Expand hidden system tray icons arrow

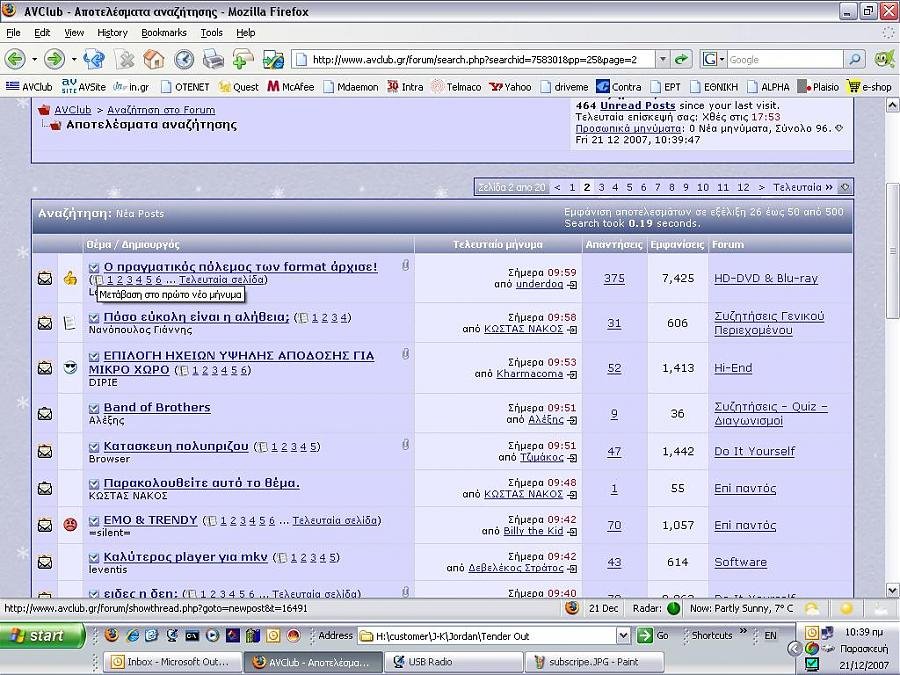(x=794, y=649)
